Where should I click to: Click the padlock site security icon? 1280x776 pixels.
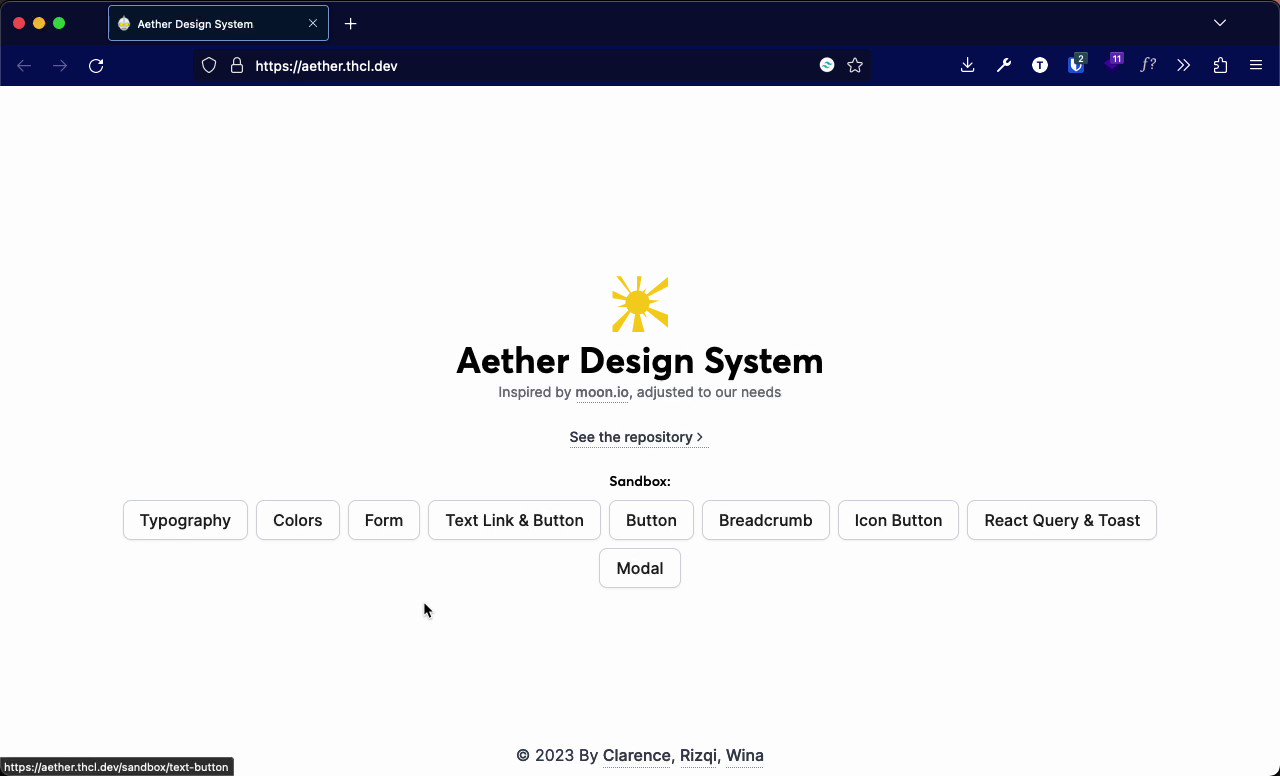(236, 65)
